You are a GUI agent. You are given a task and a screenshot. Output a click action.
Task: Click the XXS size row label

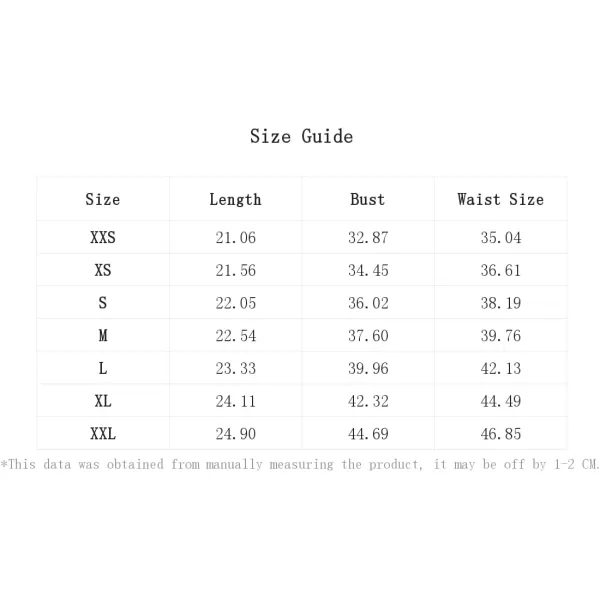click(103, 237)
